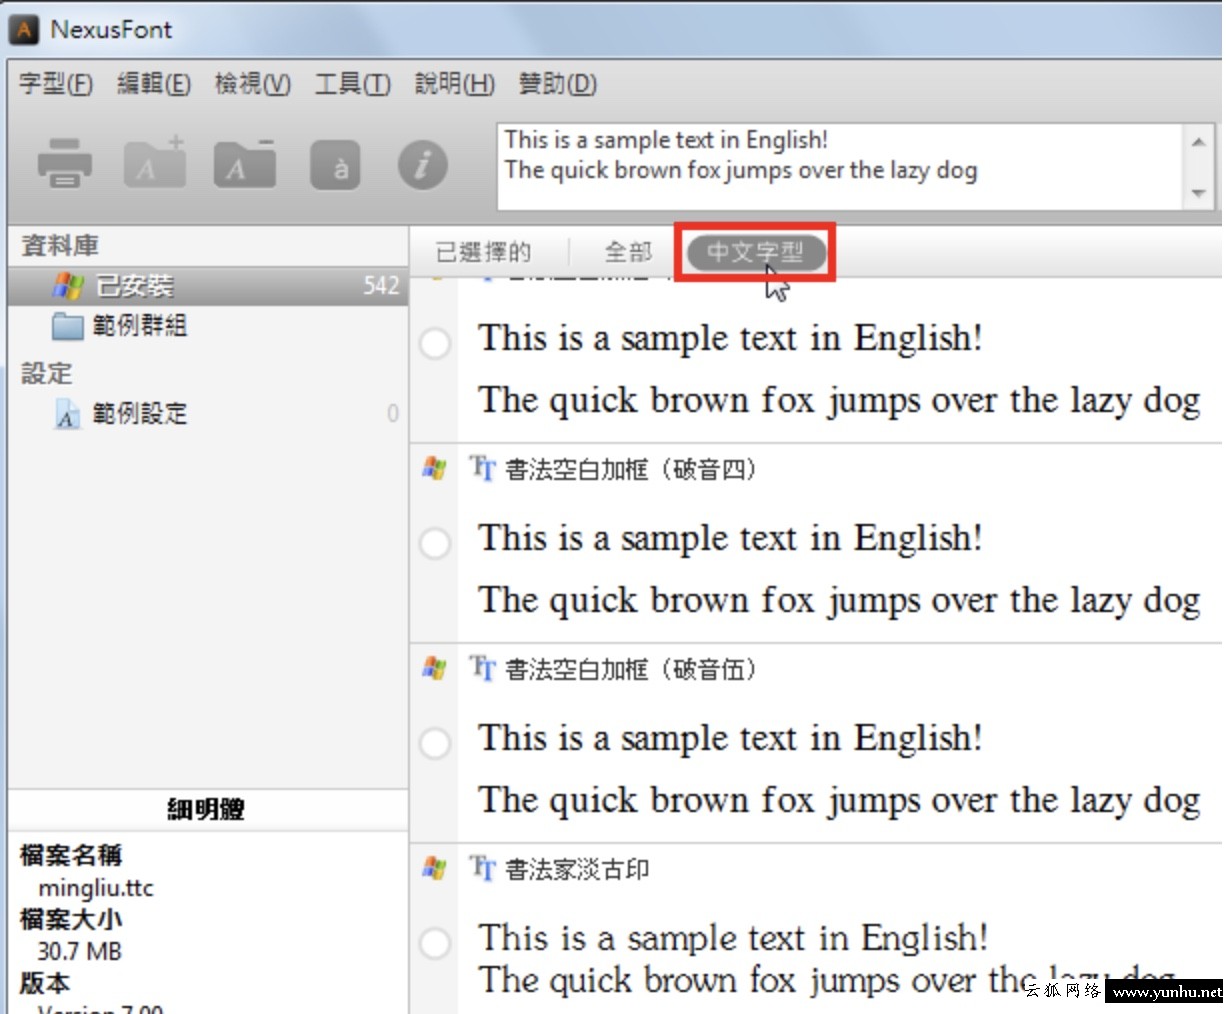Screen dimensions: 1226x1014
Task: Select the radio circle of the topmost font sample
Action: [435, 343]
